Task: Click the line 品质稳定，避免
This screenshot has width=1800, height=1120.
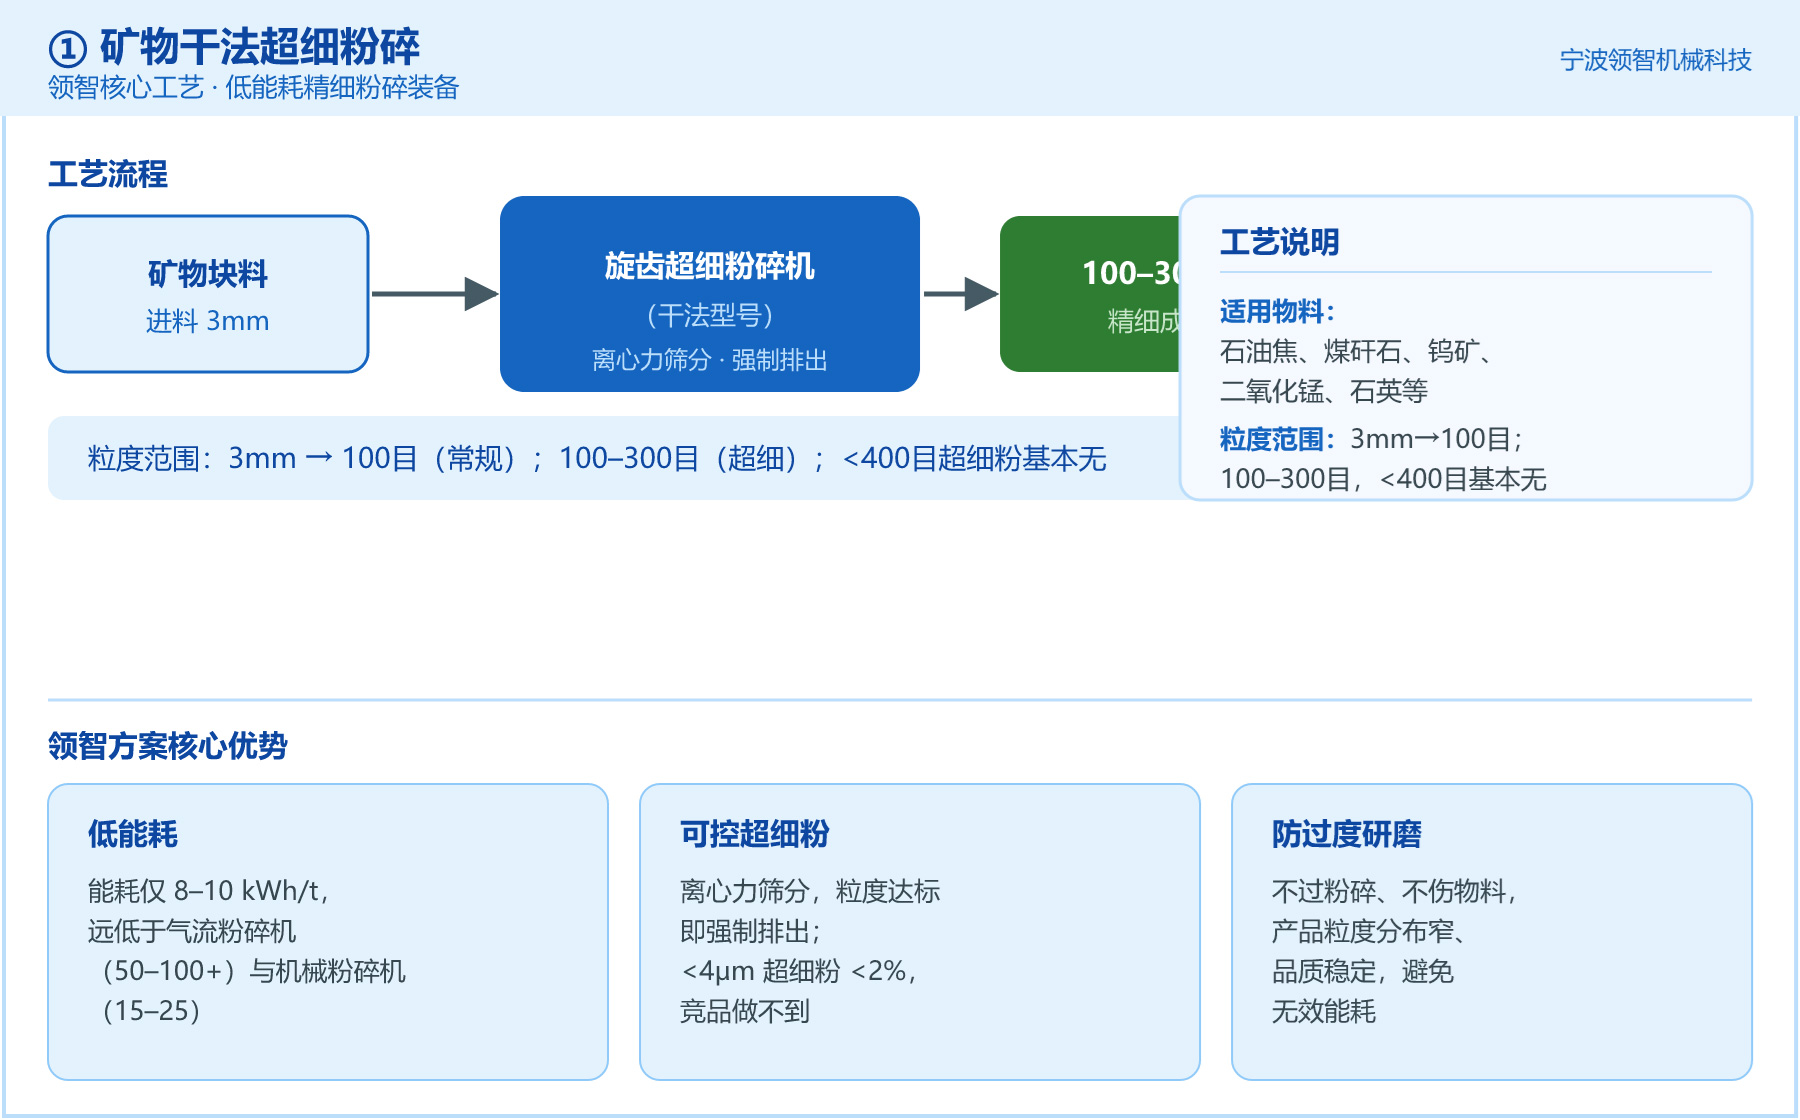Action: (x=1363, y=971)
